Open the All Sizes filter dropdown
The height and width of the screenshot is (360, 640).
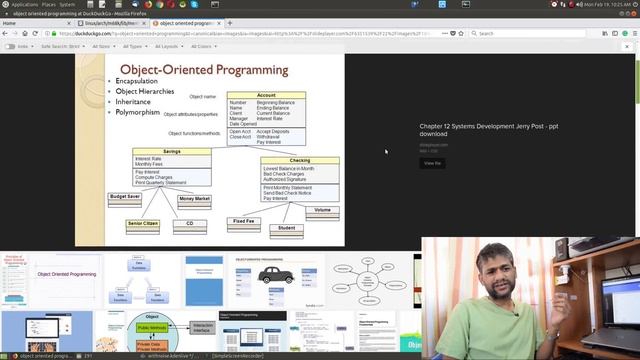pyautogui.click(x=104, y=47)
